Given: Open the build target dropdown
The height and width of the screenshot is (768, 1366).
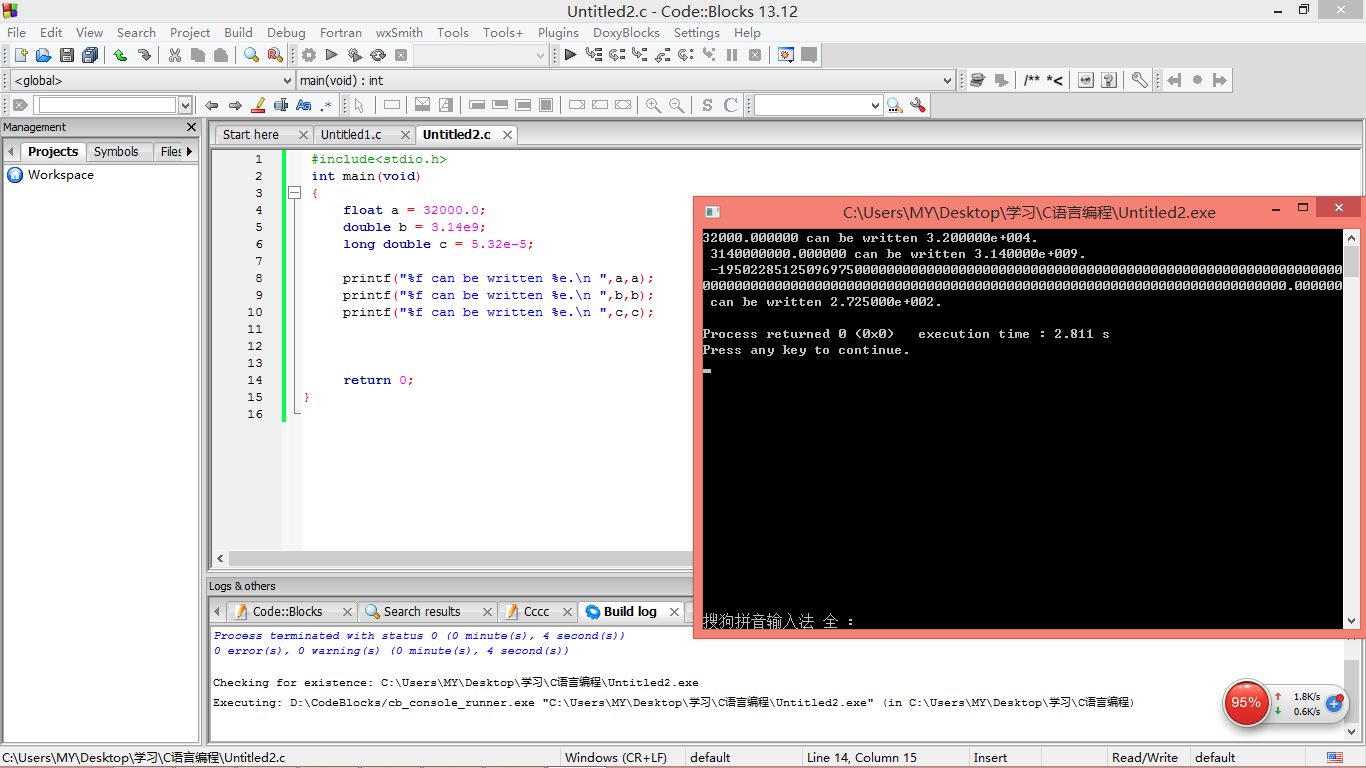Looking at the screenshot, I should point(540,56).
